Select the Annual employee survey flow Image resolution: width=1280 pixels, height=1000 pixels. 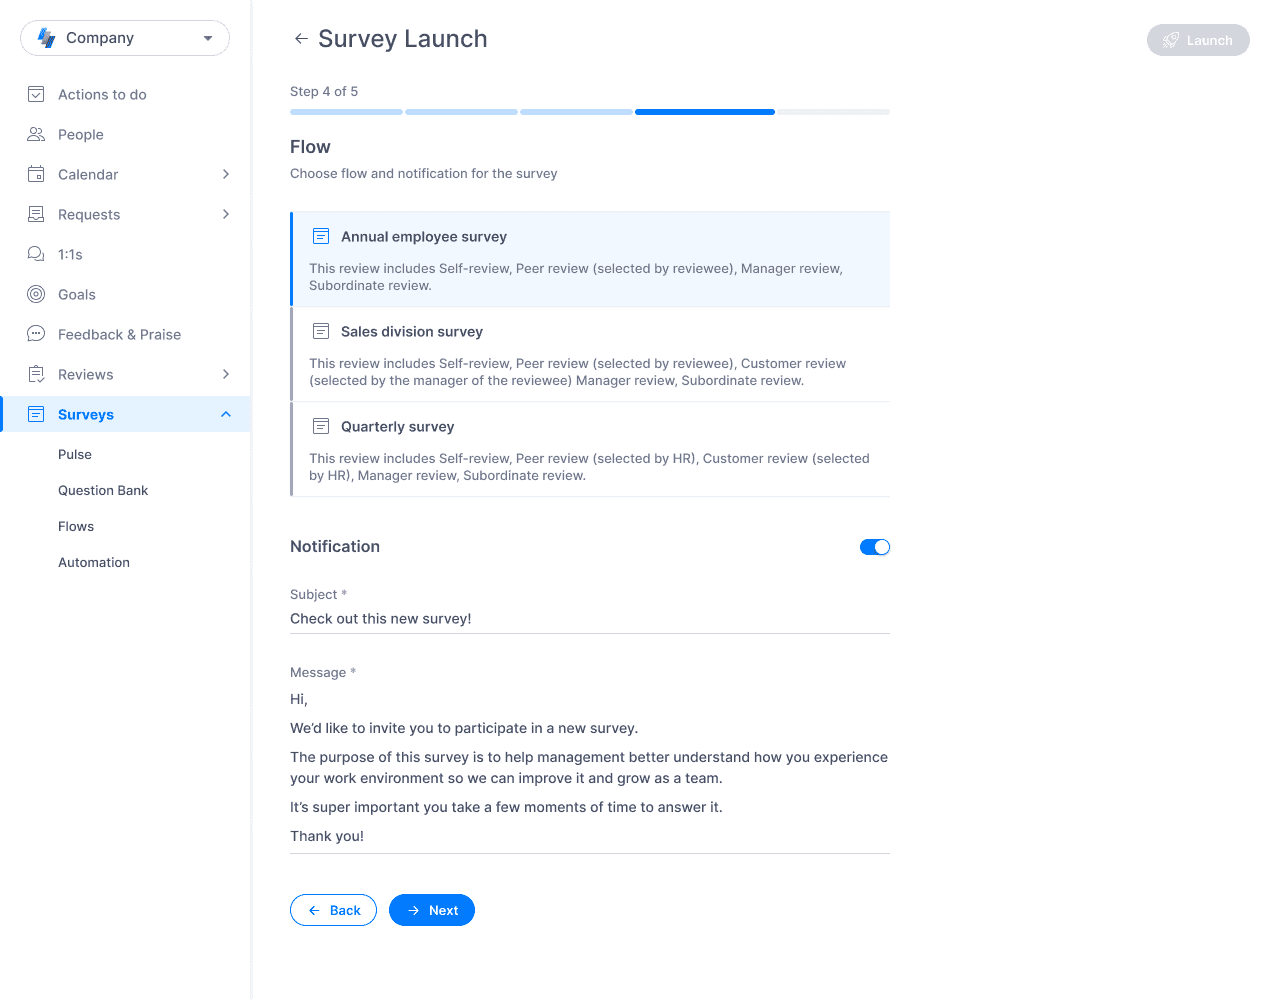click(590, 259)
